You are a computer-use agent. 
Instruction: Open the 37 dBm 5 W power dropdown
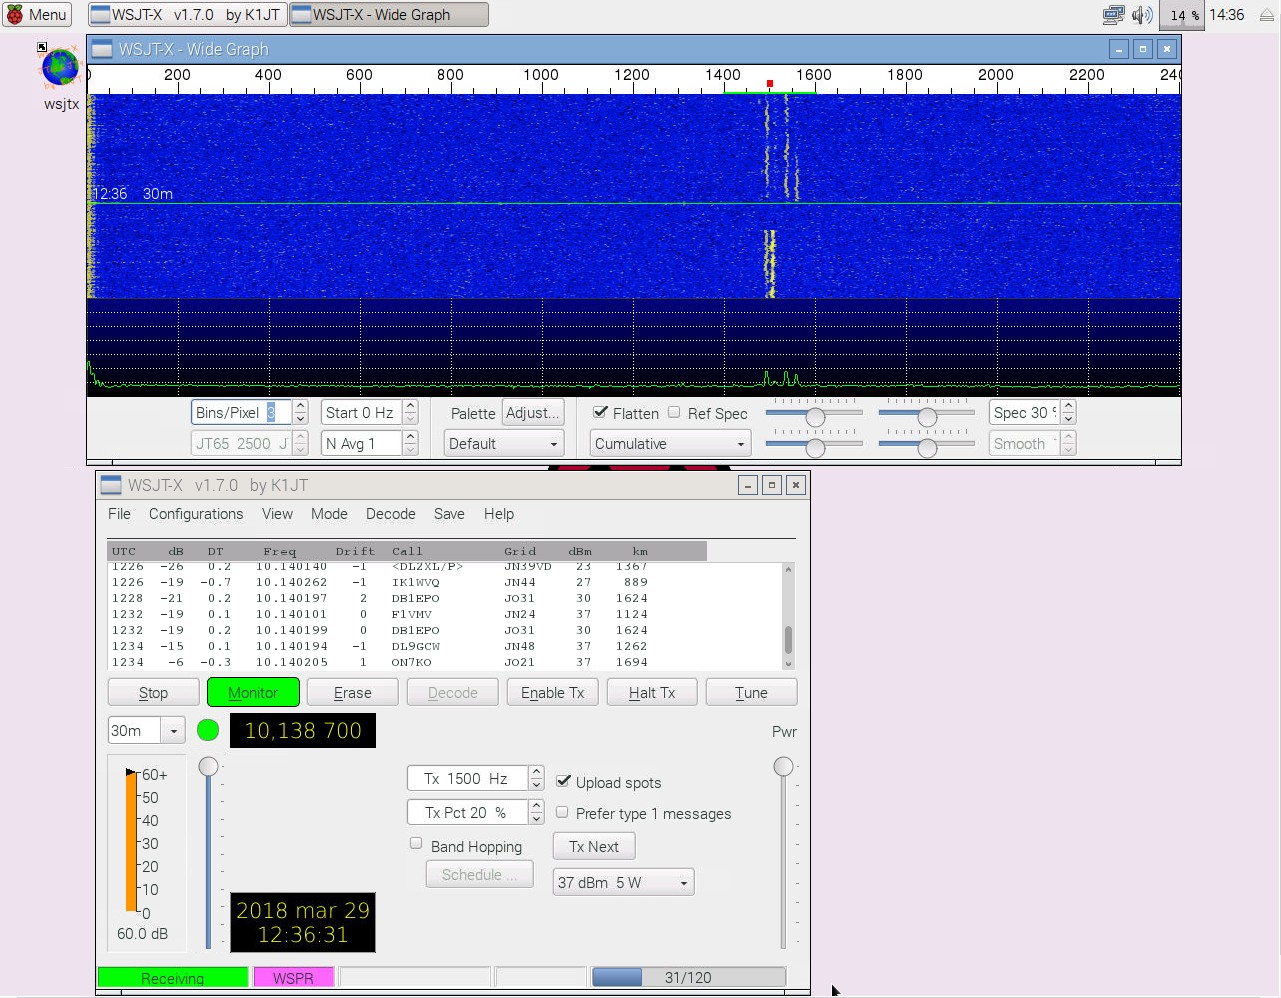(x=622, y=882)
